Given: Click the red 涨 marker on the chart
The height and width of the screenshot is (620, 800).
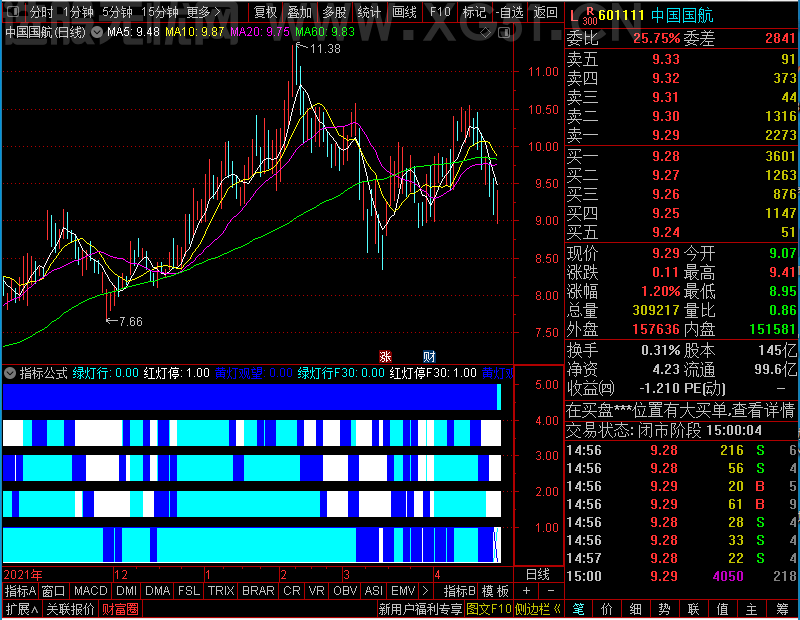Looking at the screenshot, I should click(x=385, y=356).
